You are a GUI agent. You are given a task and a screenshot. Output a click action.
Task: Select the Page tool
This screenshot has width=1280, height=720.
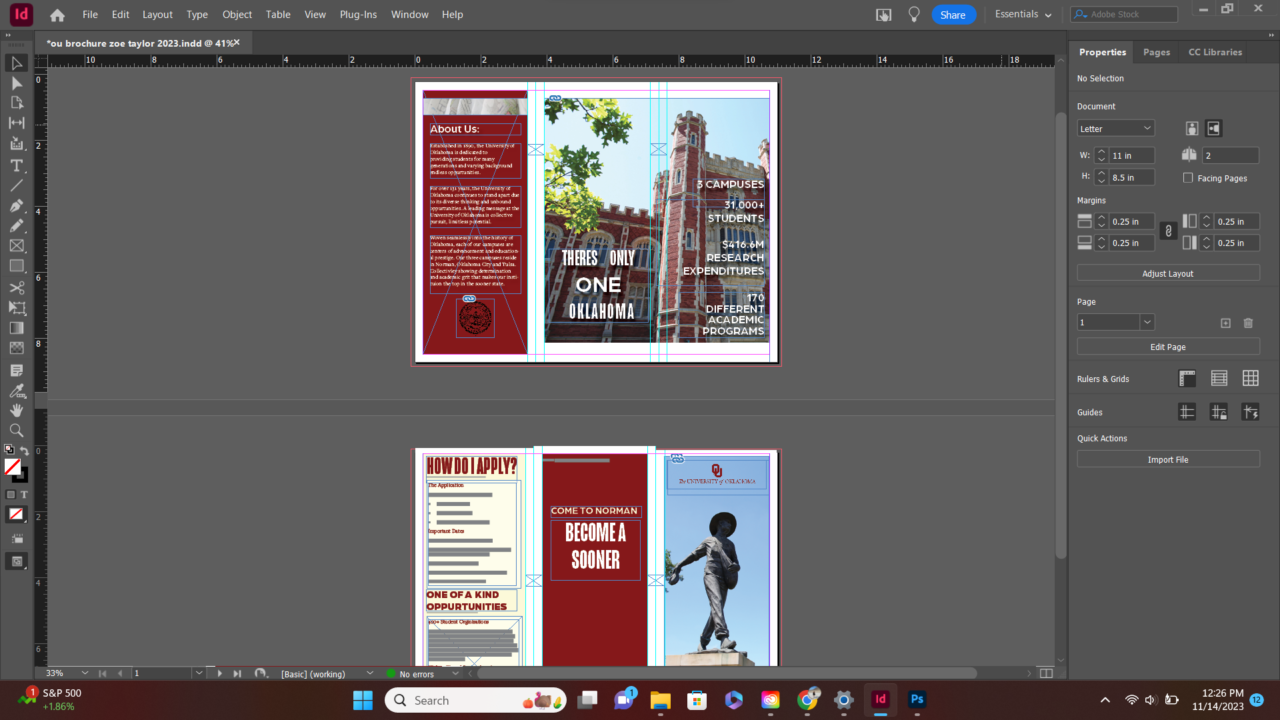point(17,103)
